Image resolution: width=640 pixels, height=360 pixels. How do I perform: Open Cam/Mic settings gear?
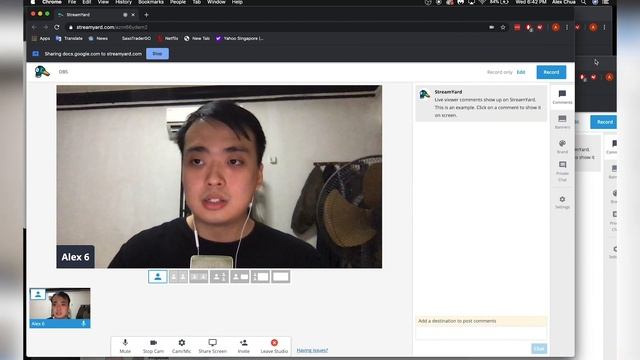[x=182, y=346]
